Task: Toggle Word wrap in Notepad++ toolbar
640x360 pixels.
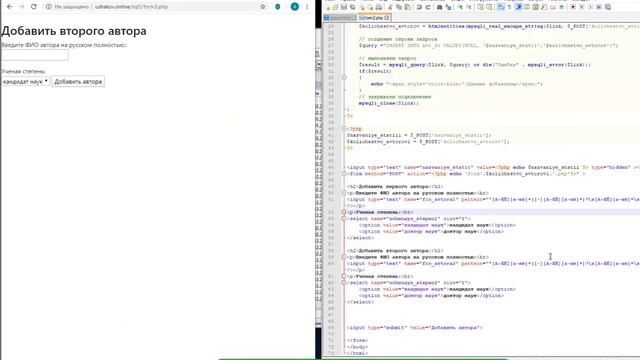Action: click(x=500, y=7)
